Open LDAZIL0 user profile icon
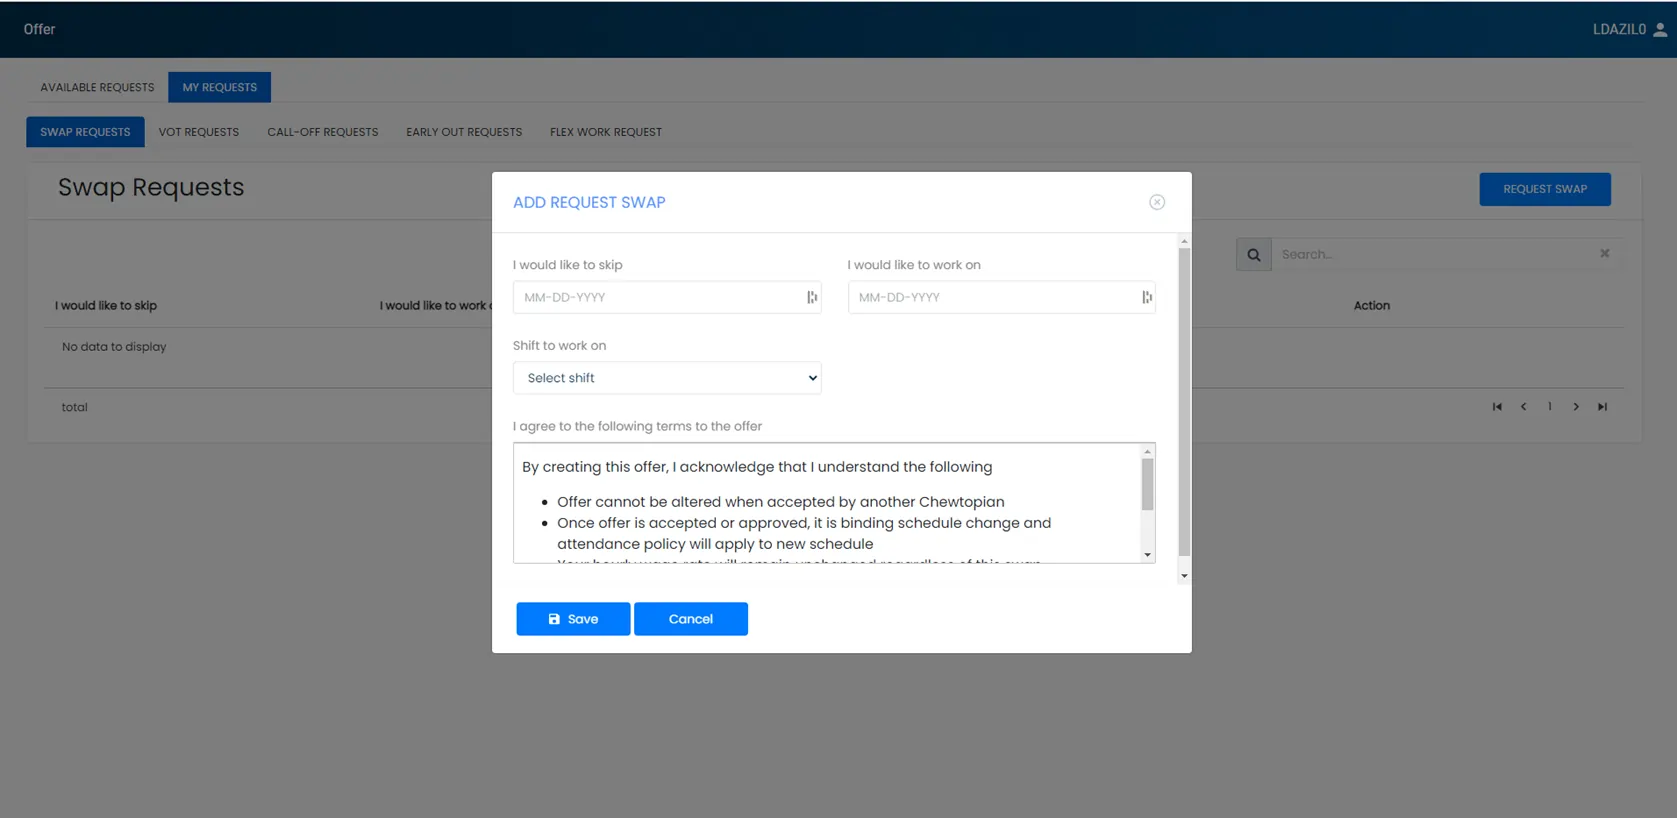The image size is (1677, 818). point(1660,29)
